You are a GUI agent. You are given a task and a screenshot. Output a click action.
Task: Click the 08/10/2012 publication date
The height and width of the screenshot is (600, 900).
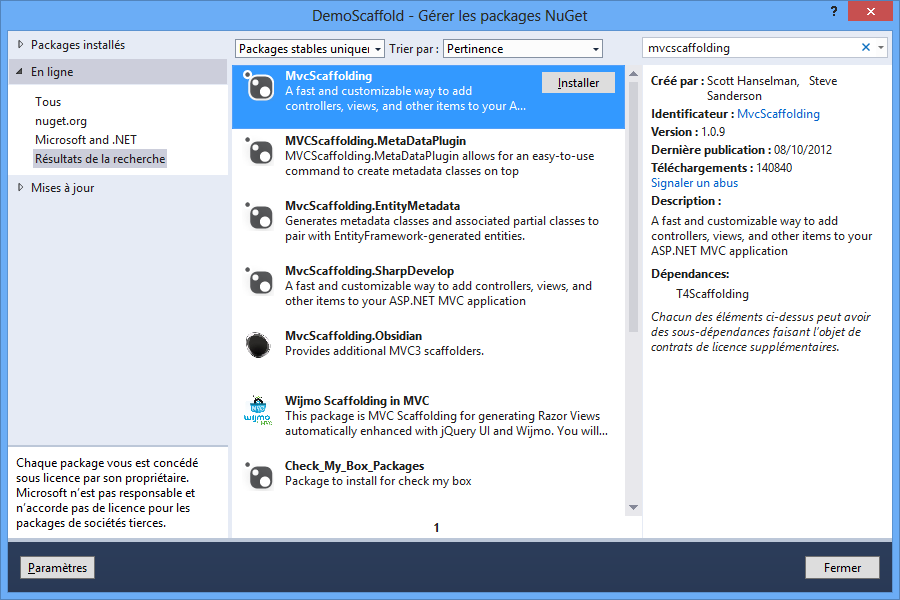(802, 149)
